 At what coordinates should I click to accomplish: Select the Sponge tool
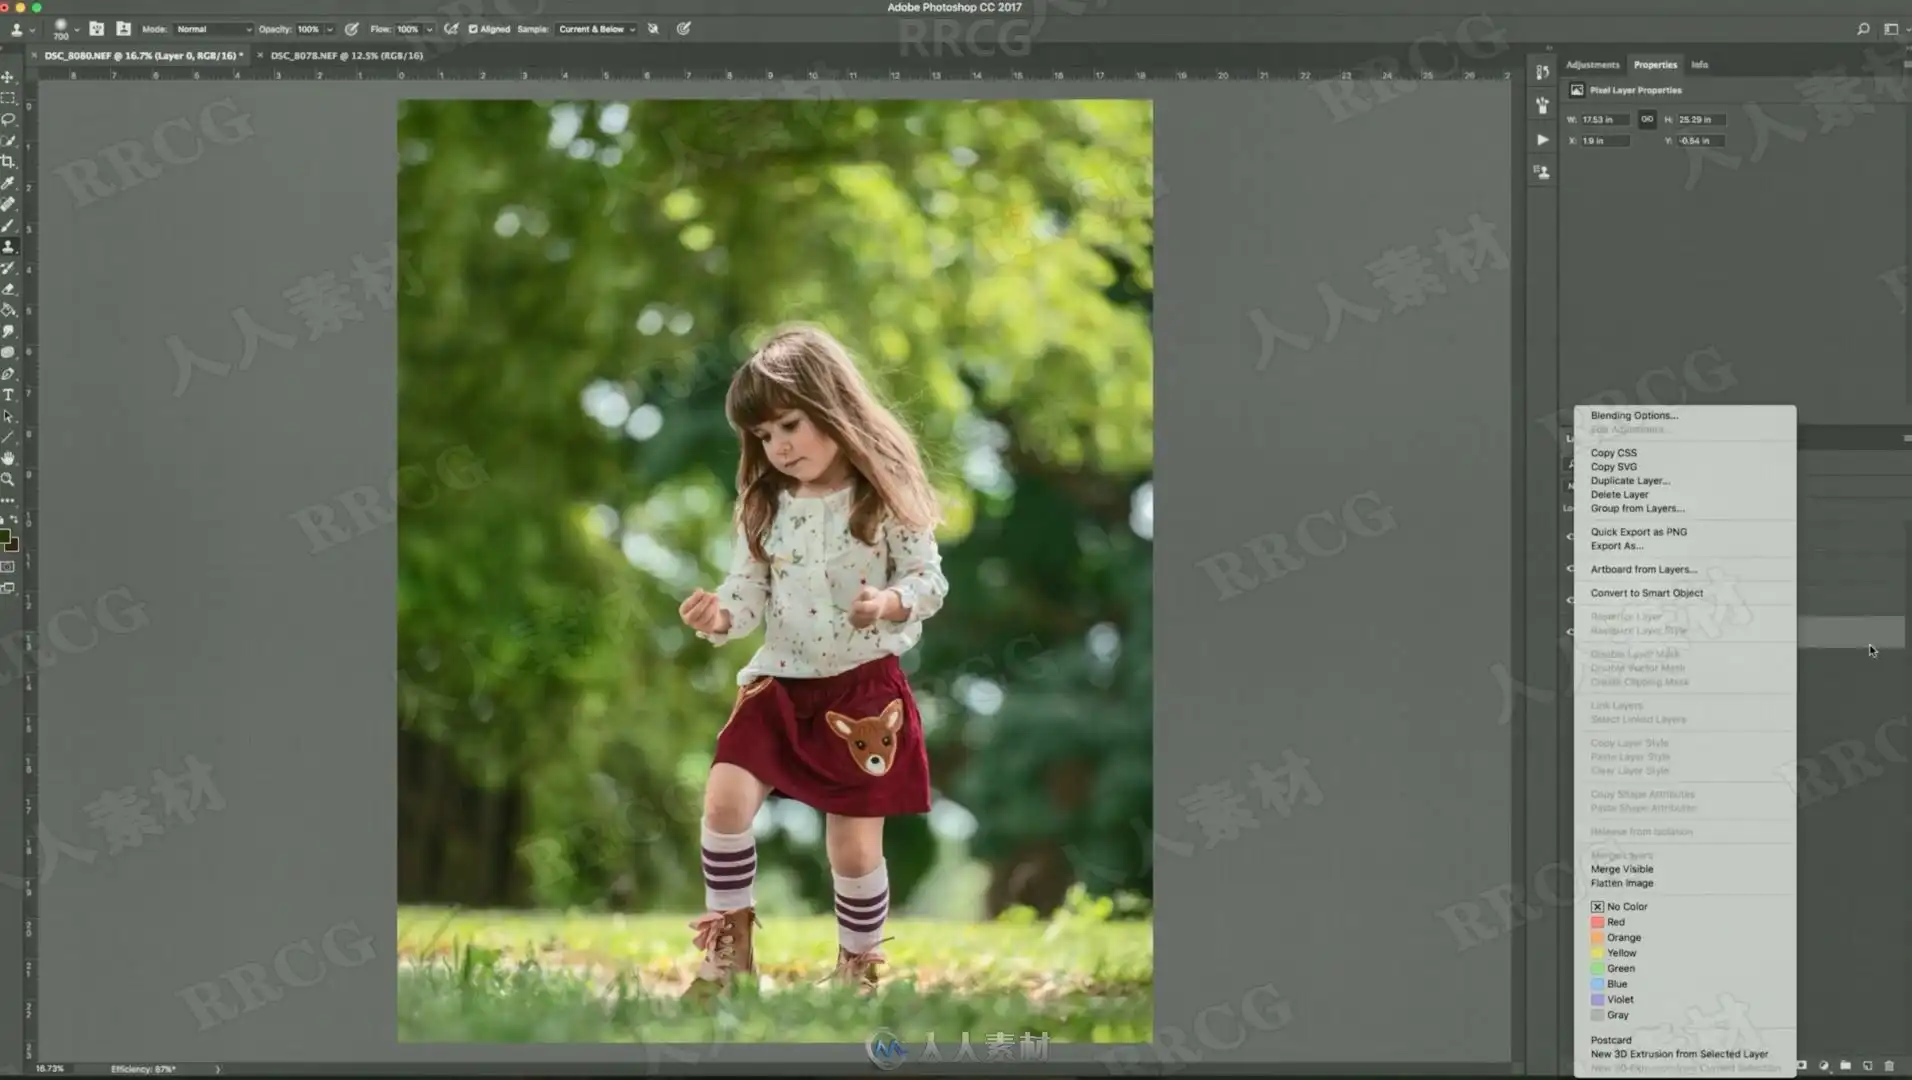coord(8,352)
